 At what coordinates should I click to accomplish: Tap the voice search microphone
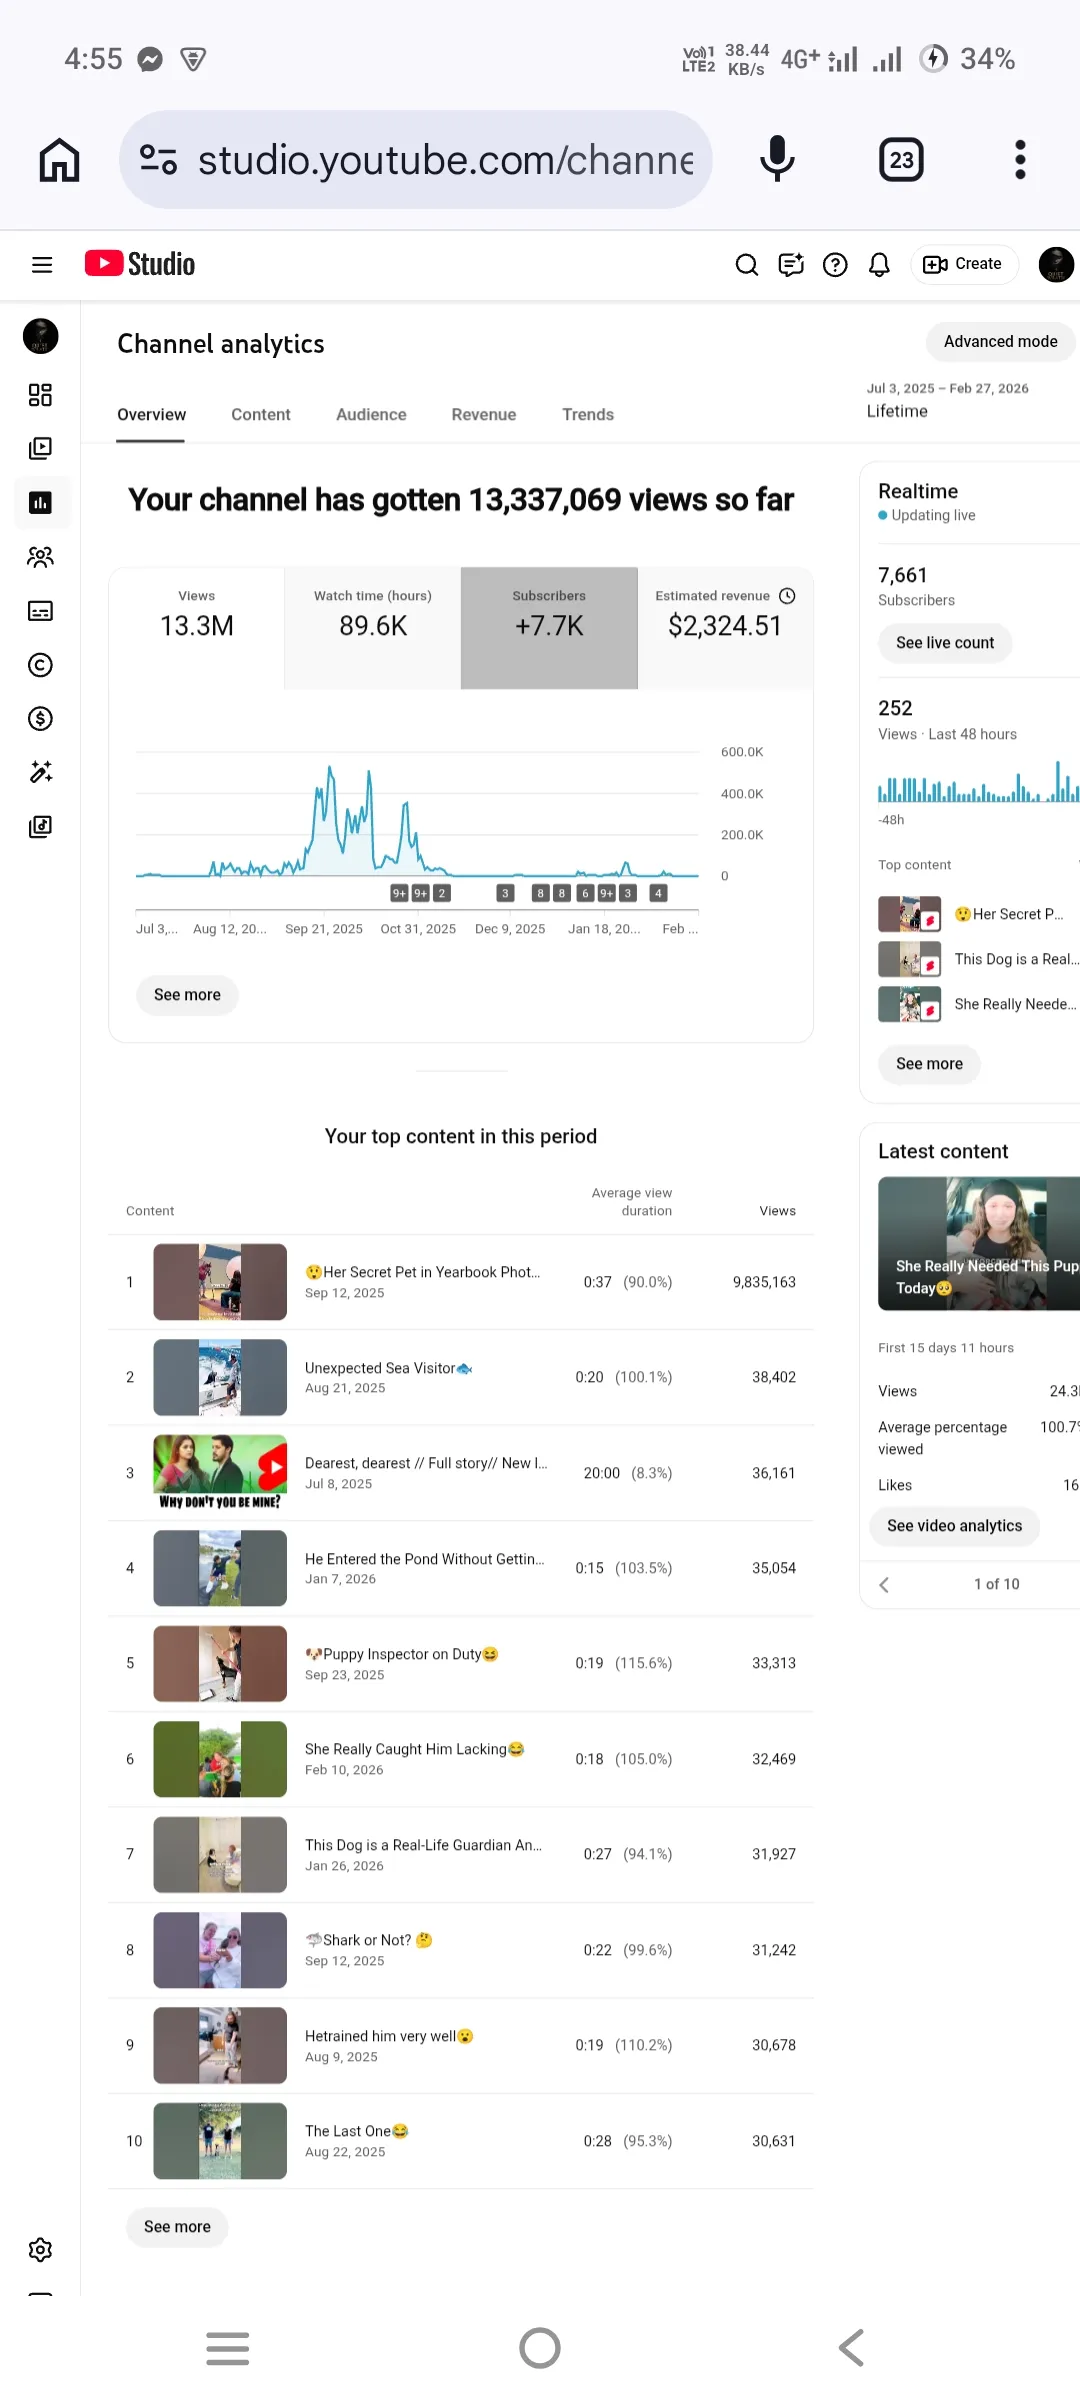click(x=777, y=160)
